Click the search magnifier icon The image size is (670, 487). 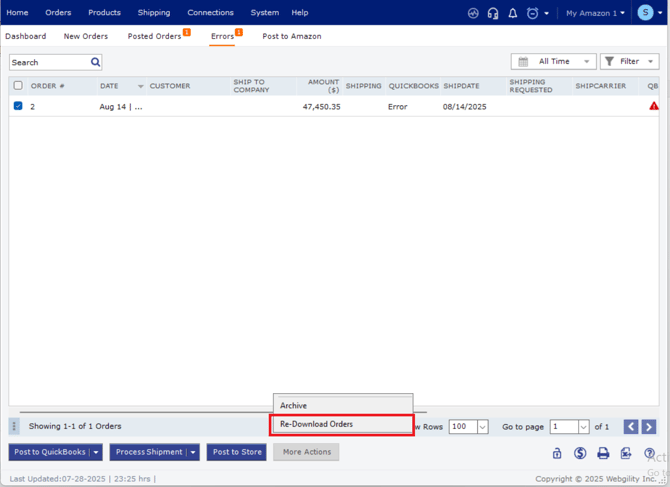click(x=95, y=62)
